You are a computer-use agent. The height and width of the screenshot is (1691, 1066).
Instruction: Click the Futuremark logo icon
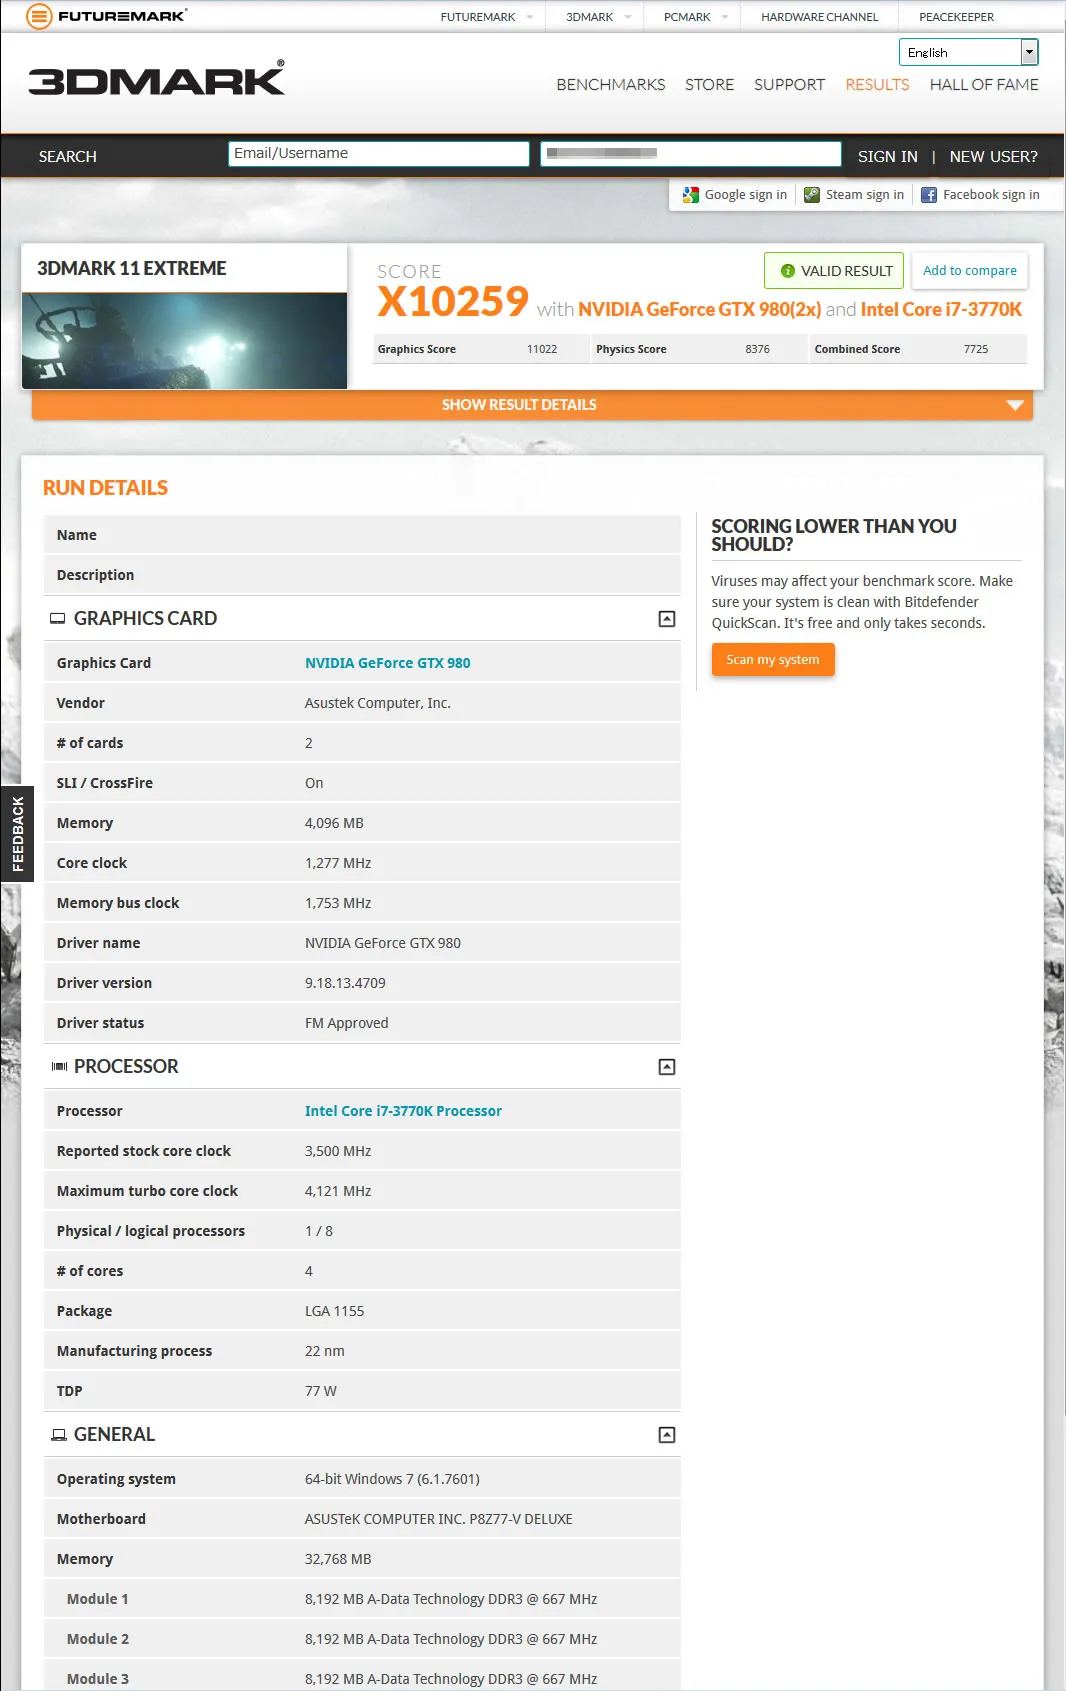tap(39, 16)
